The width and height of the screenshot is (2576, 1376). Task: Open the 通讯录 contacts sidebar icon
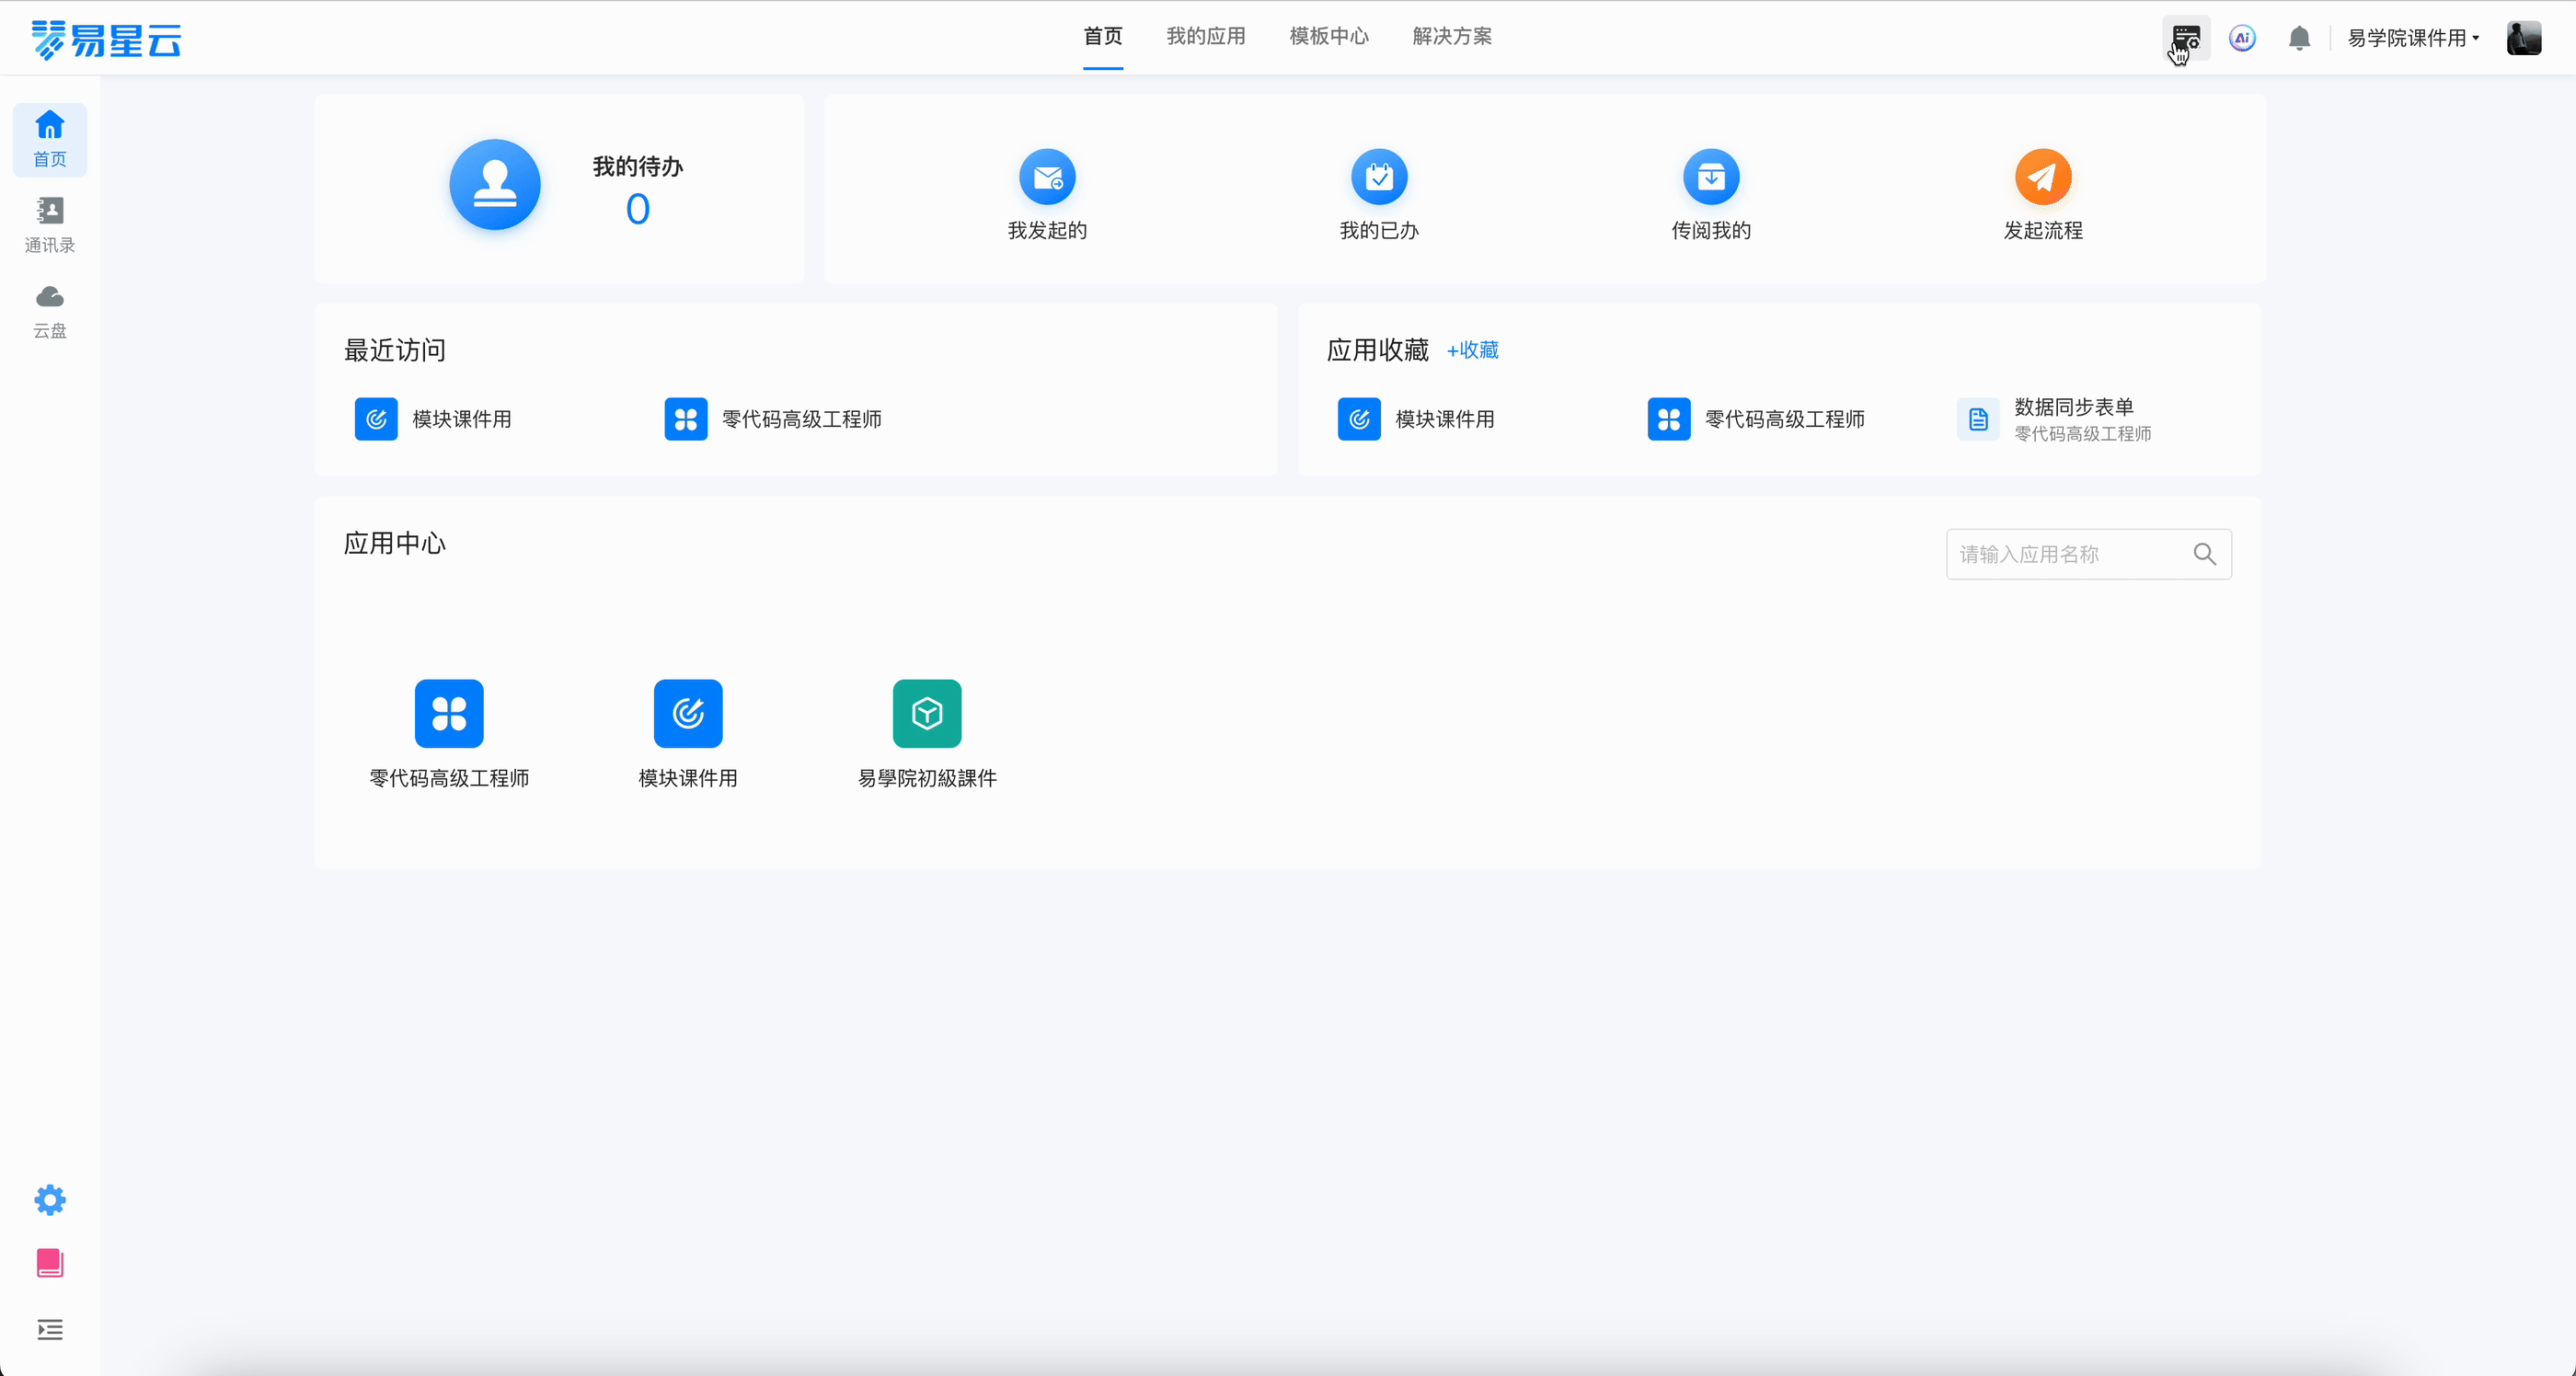pyautogui.click(x=49, y=224)
